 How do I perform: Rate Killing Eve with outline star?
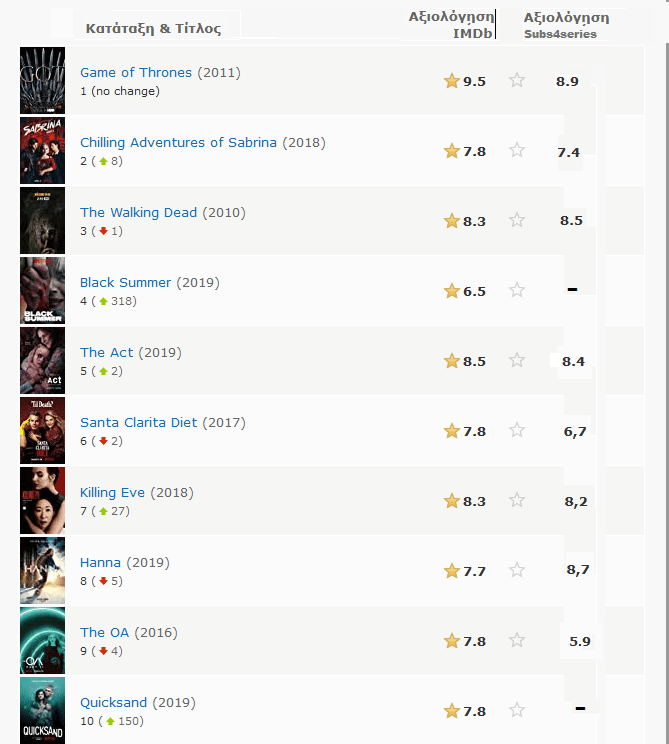tap(517, 500)
